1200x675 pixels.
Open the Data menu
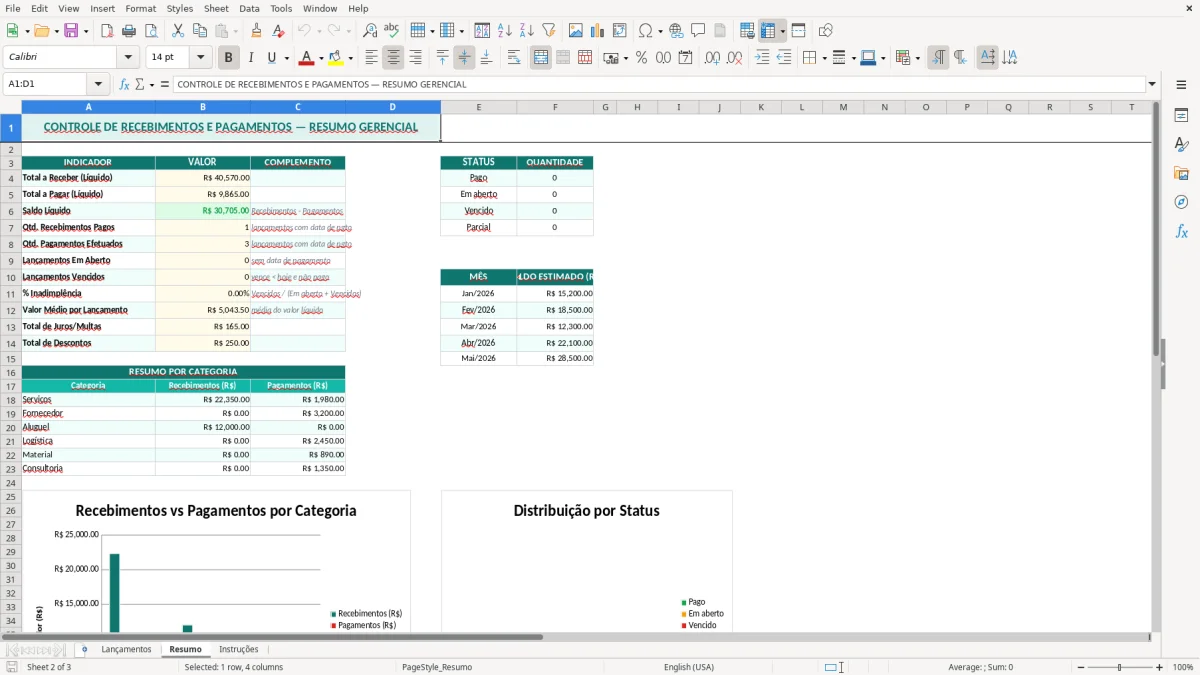(249, 8)
